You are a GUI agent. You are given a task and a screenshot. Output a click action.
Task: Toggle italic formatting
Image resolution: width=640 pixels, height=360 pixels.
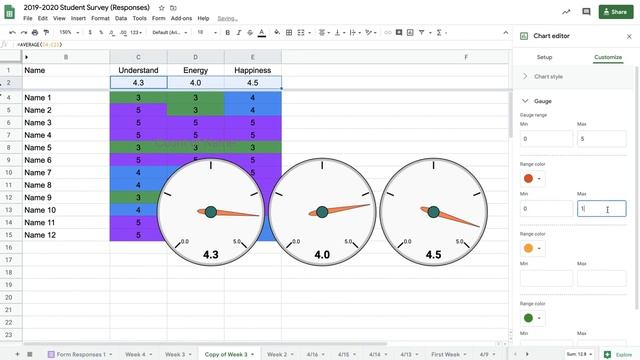pos(239,32)
